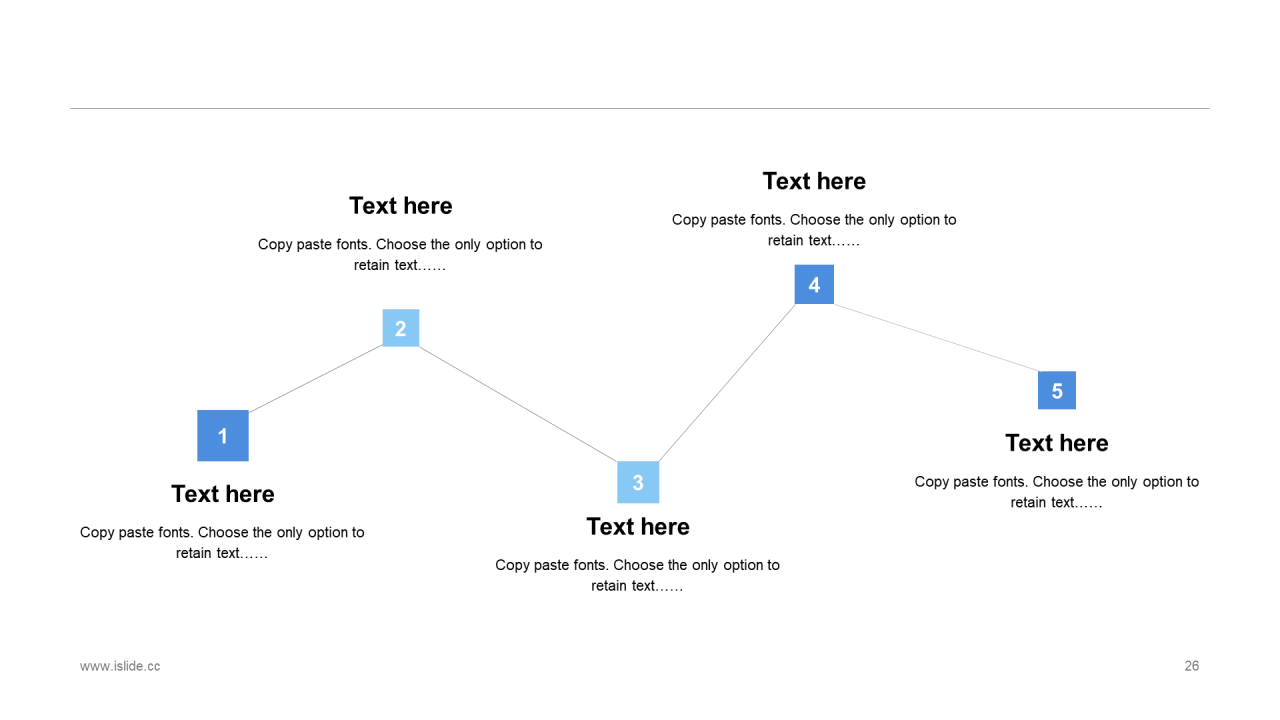Select the "Text here" heading below square 3
1280x720 pixels.
638,527
